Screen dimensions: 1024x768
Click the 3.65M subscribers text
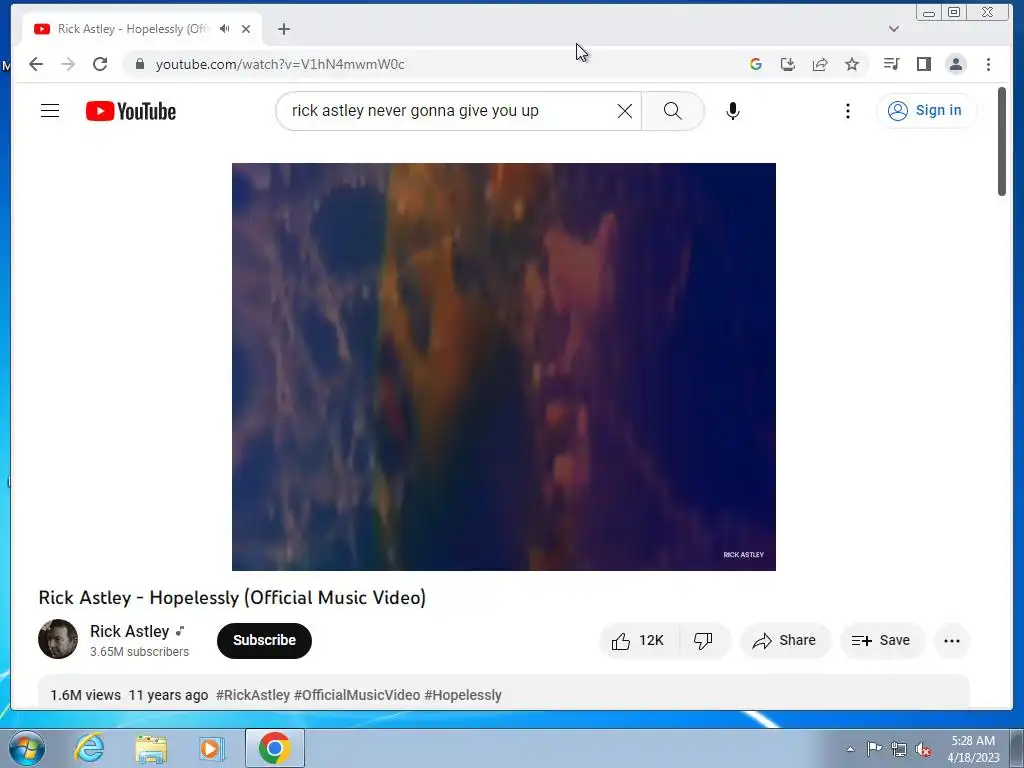(x=139, y=652)
